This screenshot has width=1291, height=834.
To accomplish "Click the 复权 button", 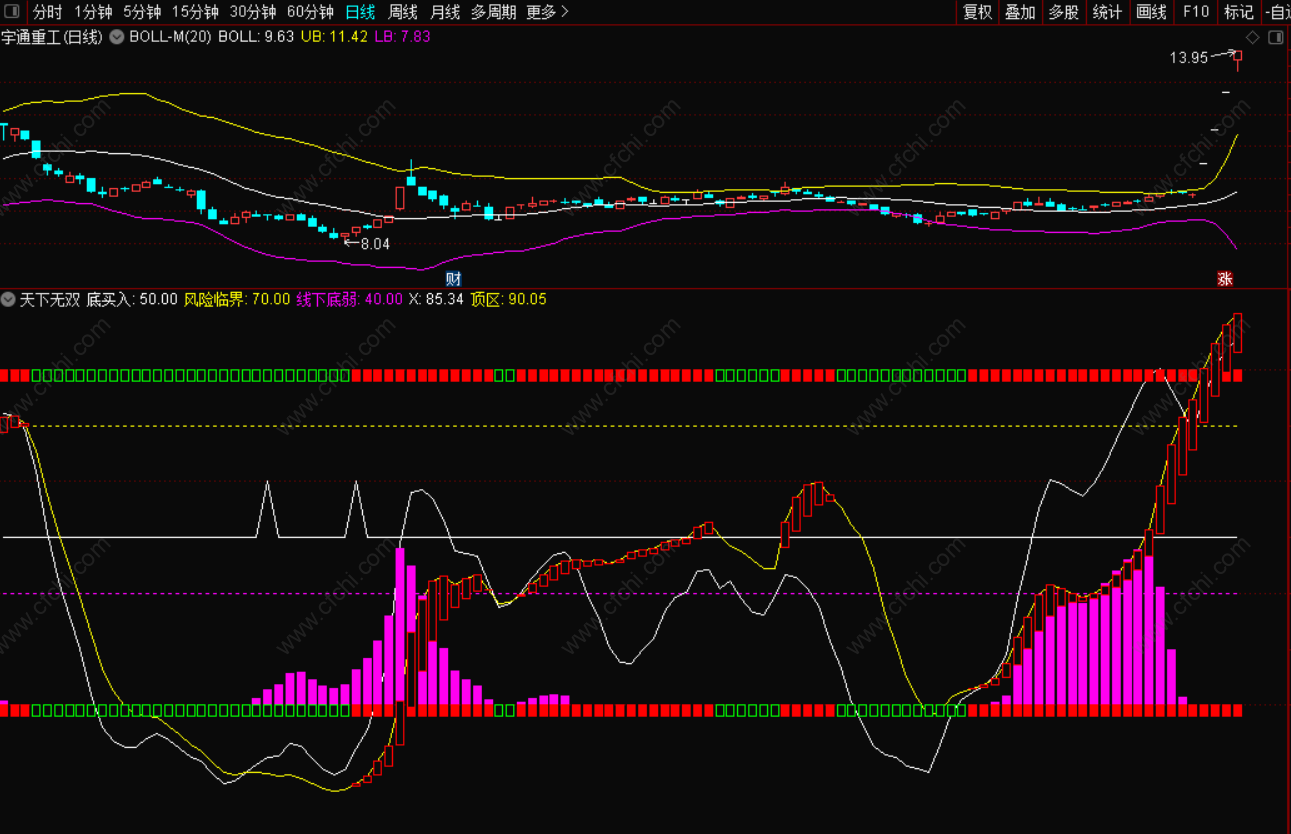I will tap(977, 12).
